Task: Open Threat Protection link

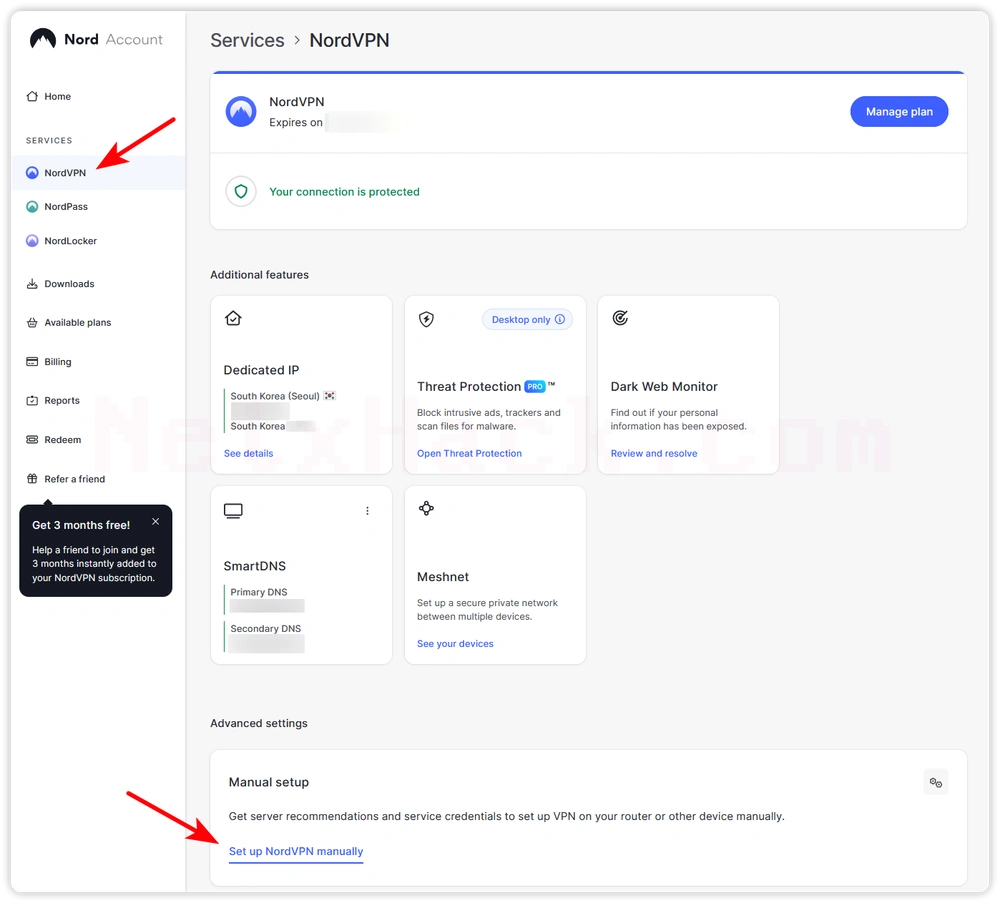Action: coord(469,453)
